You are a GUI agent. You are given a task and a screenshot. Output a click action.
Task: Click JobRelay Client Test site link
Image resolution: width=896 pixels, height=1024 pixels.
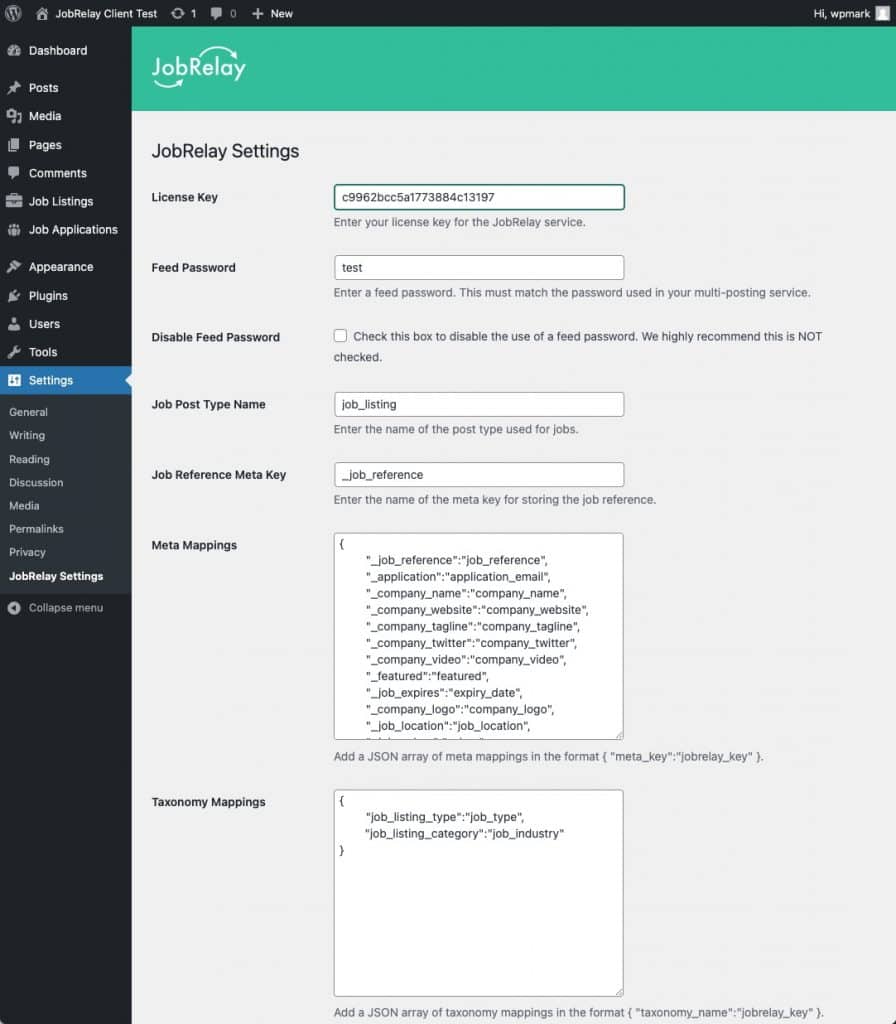point(106,13)
